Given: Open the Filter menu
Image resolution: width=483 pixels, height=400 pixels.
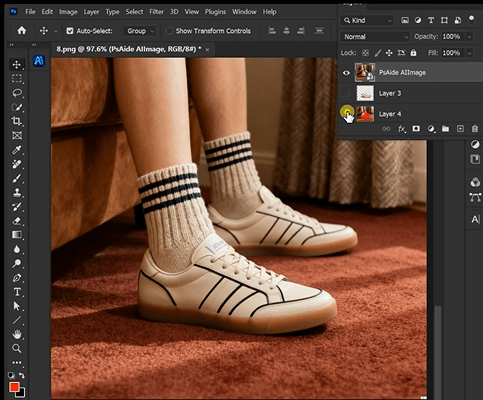Looking at the screenshot, I should coord(156,12).
